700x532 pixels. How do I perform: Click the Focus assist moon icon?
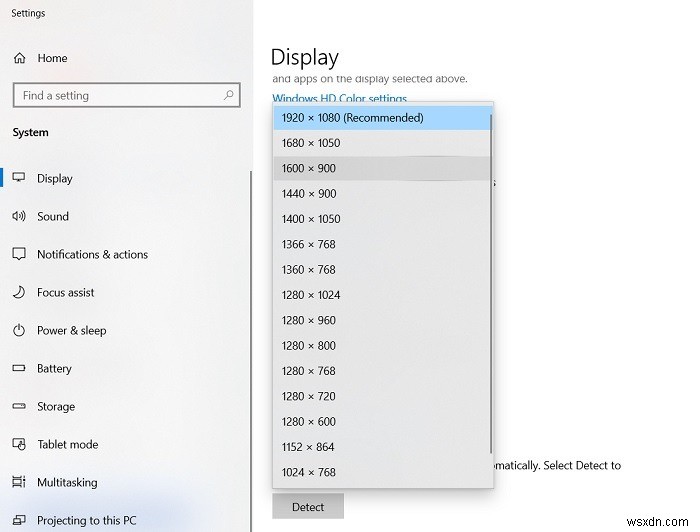(19, 292)
